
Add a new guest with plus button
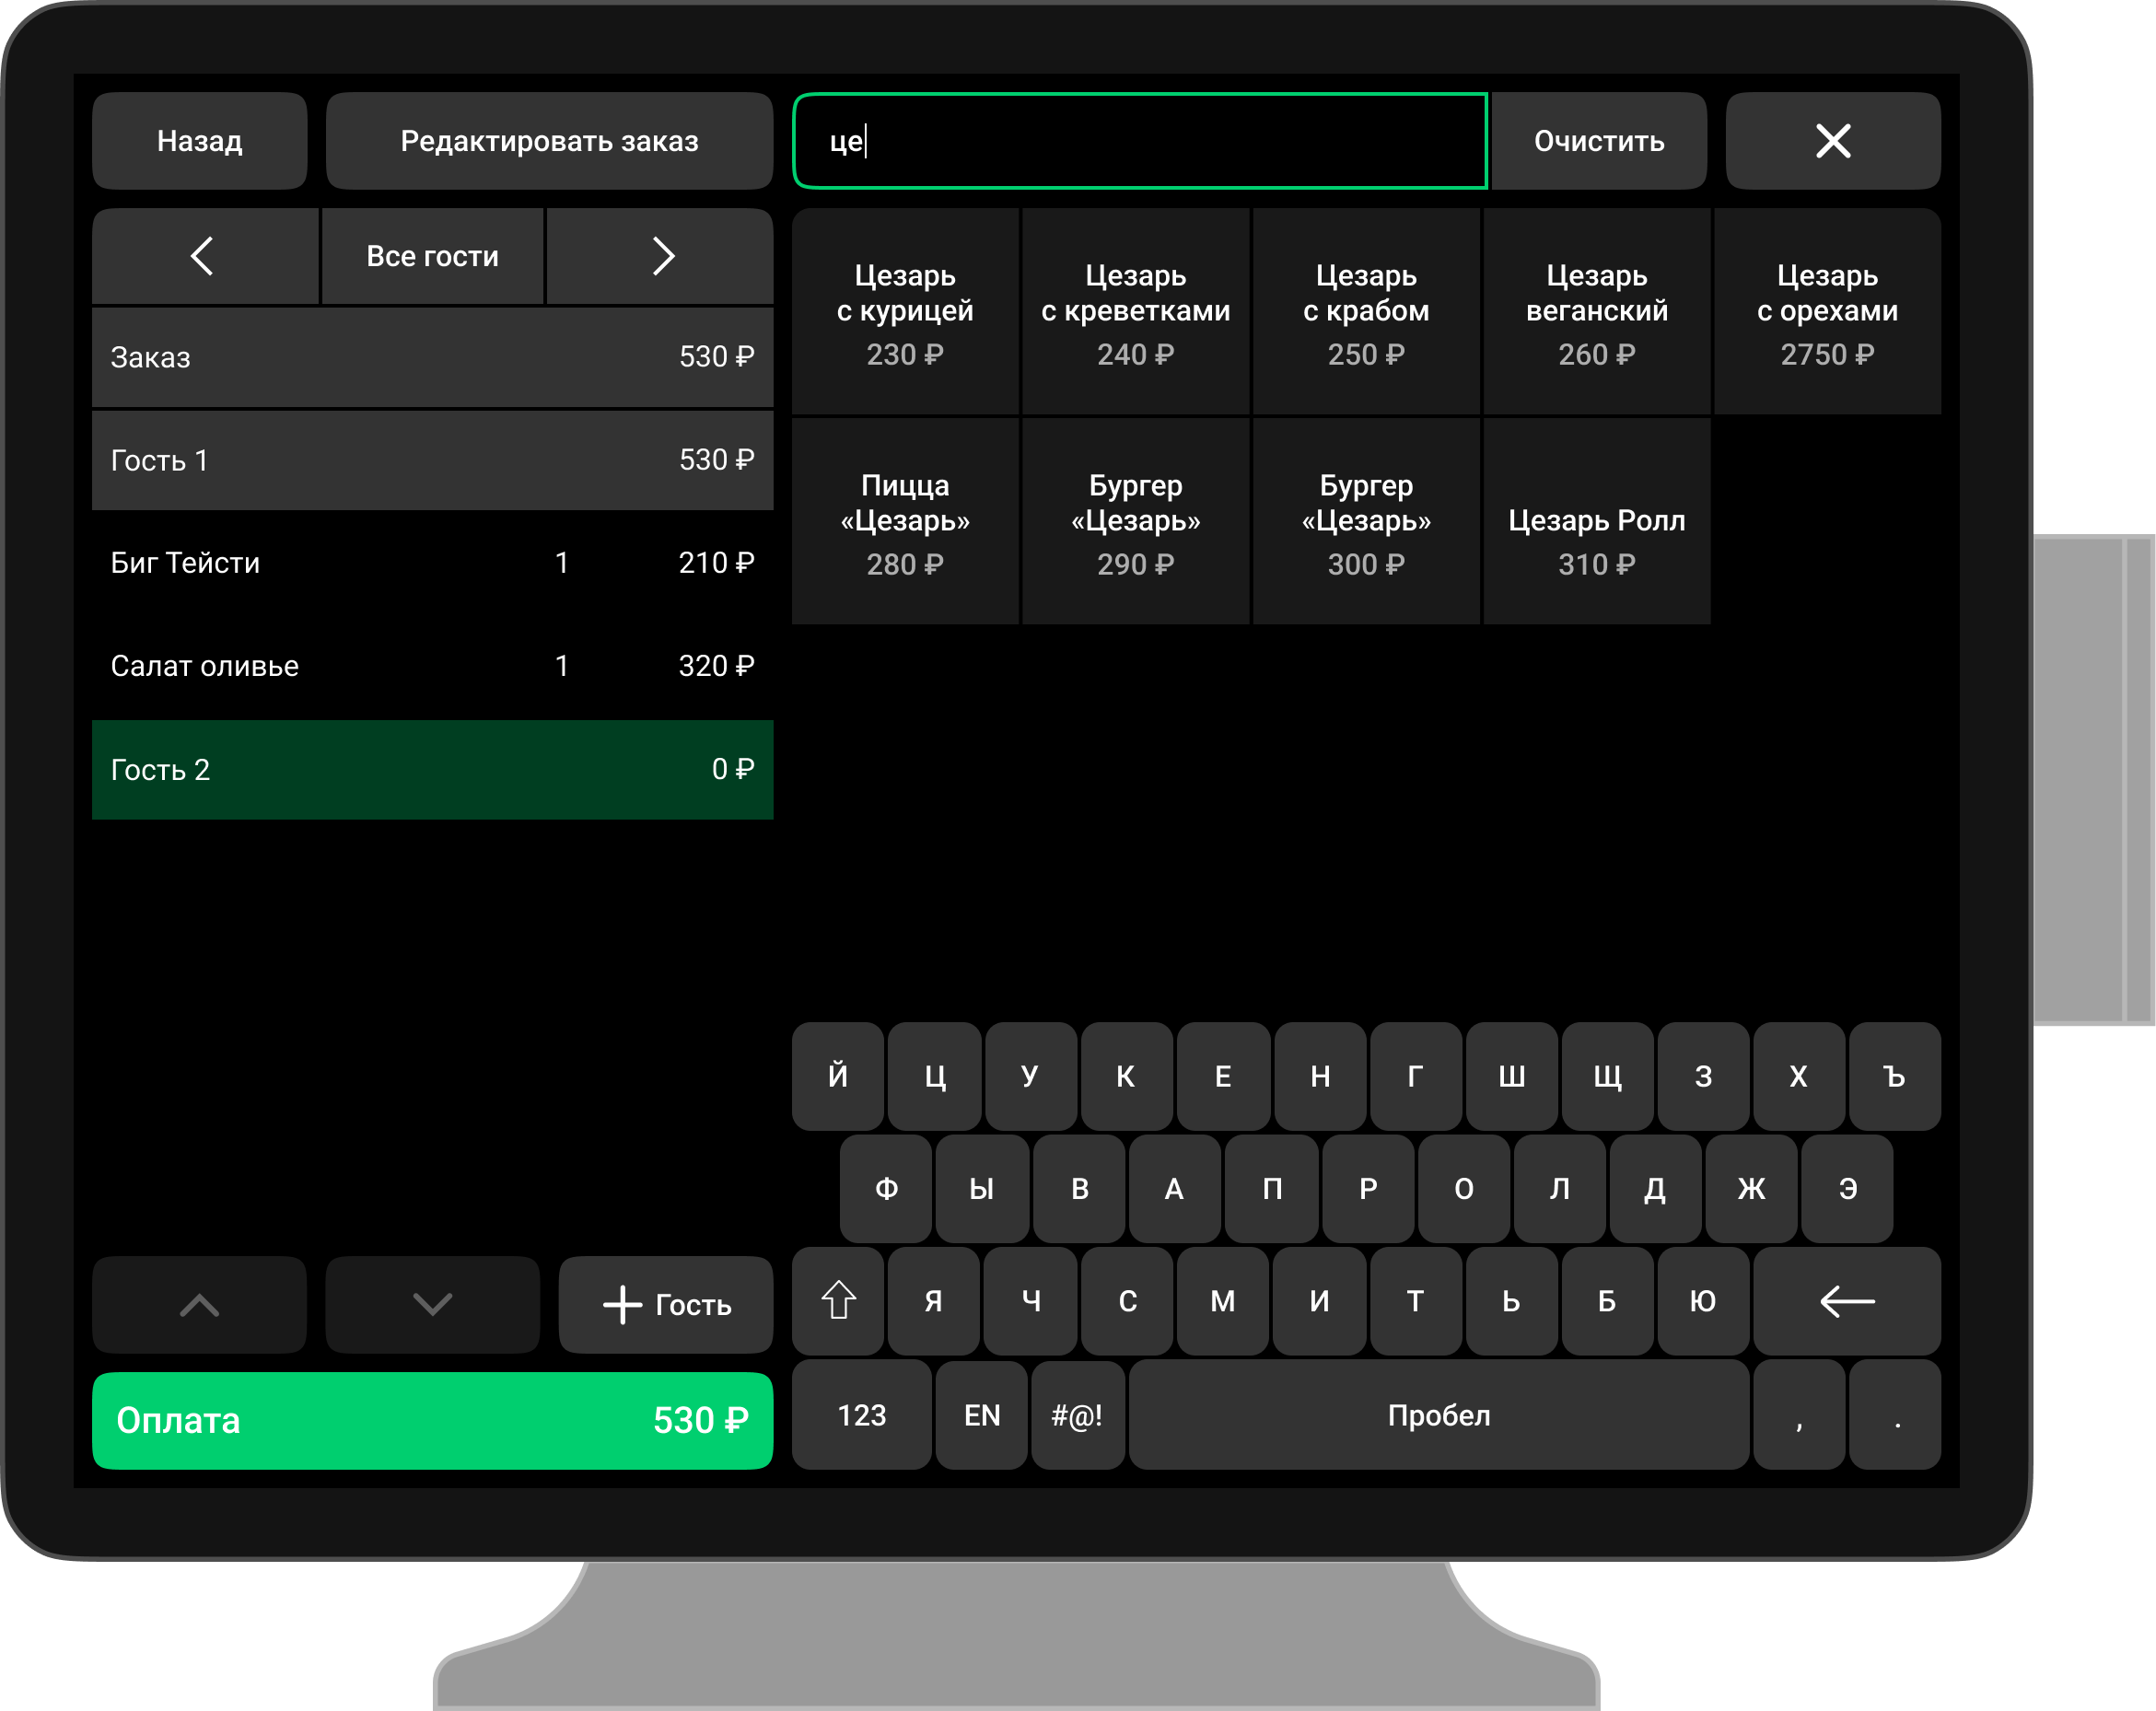pyautogui.click(x=665, y=1304)
